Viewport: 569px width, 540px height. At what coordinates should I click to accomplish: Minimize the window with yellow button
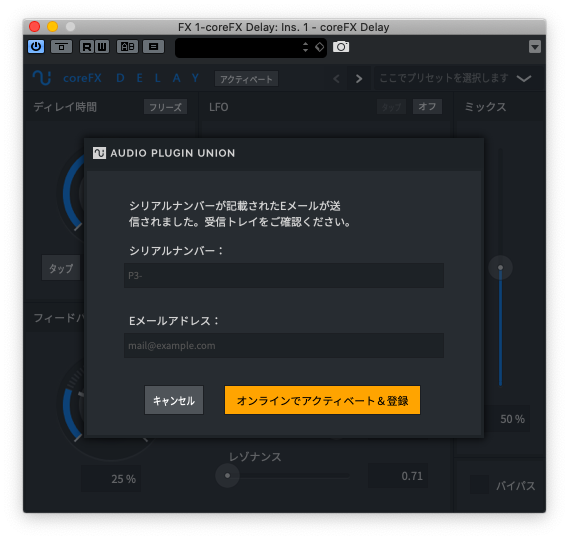[x=53, y=26]
